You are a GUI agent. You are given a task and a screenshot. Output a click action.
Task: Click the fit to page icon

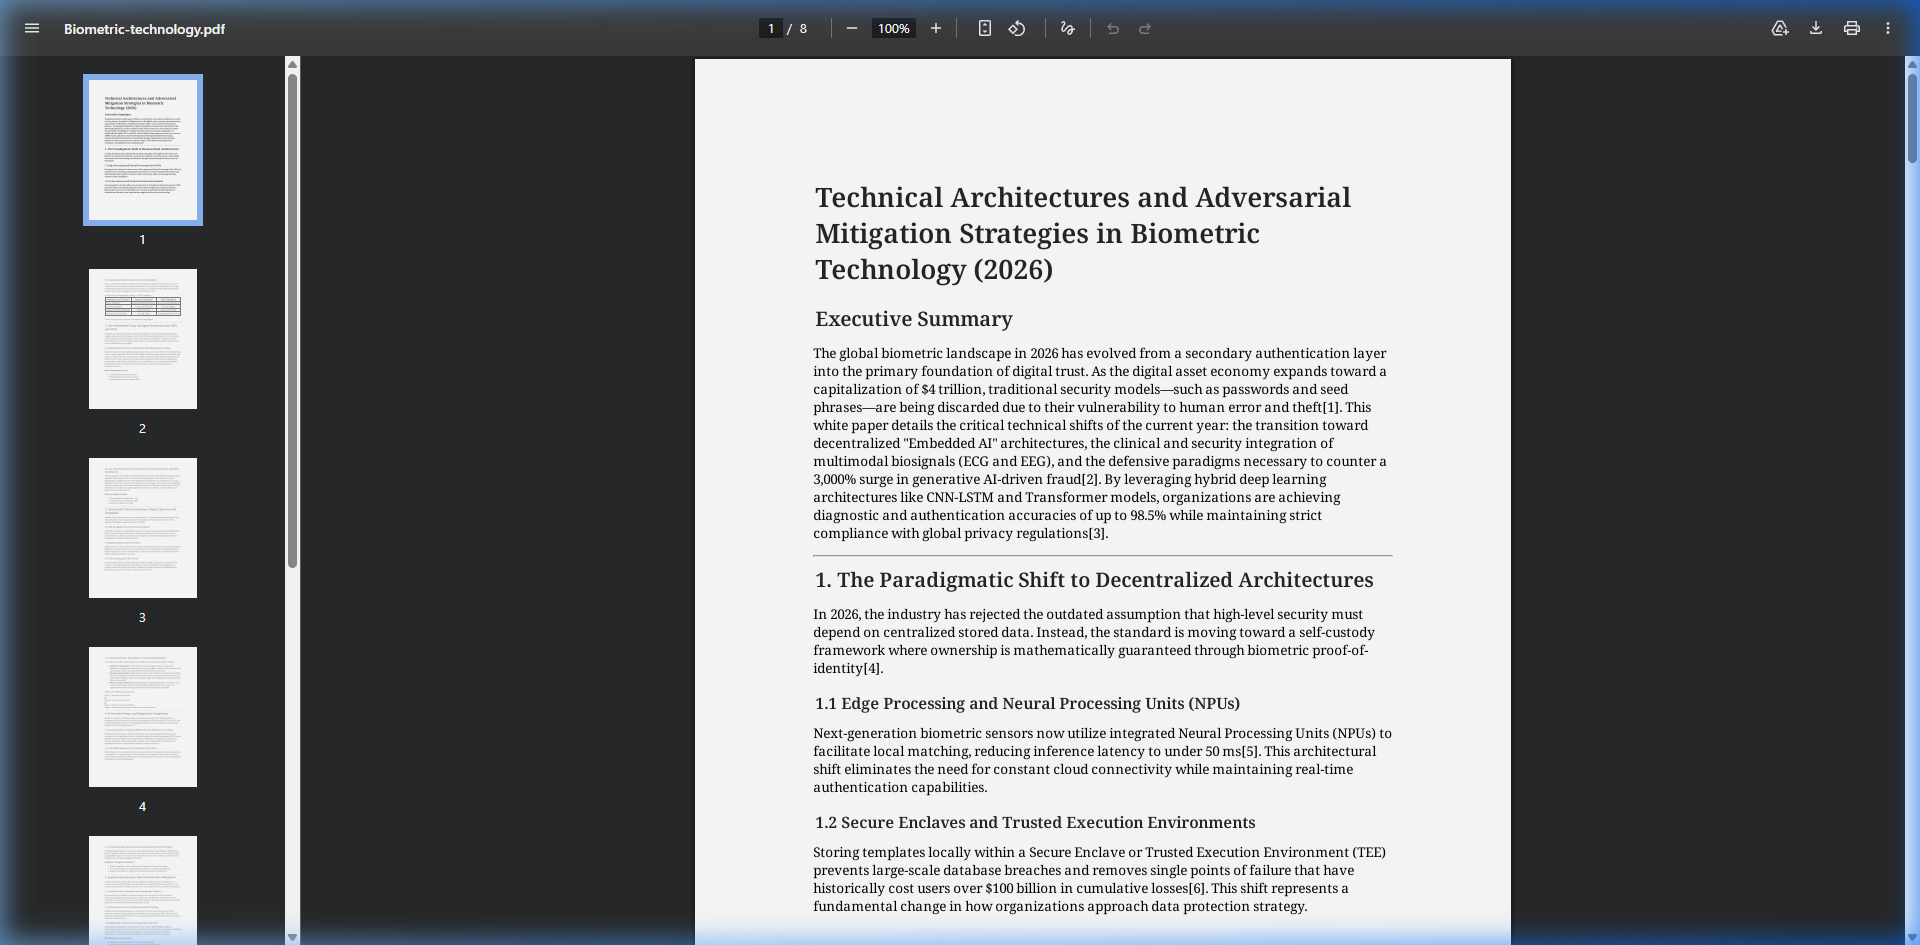985,29
